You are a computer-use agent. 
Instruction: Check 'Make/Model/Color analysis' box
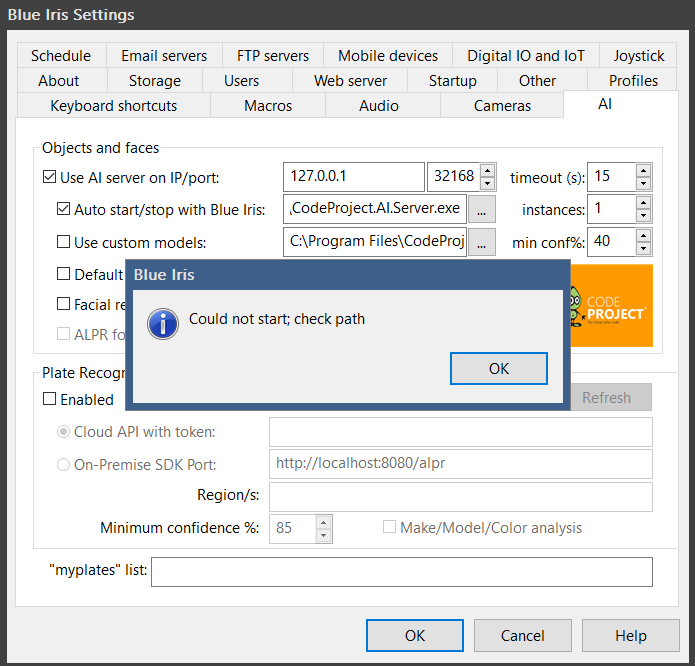pyautogui.click(x=389, y=527)
